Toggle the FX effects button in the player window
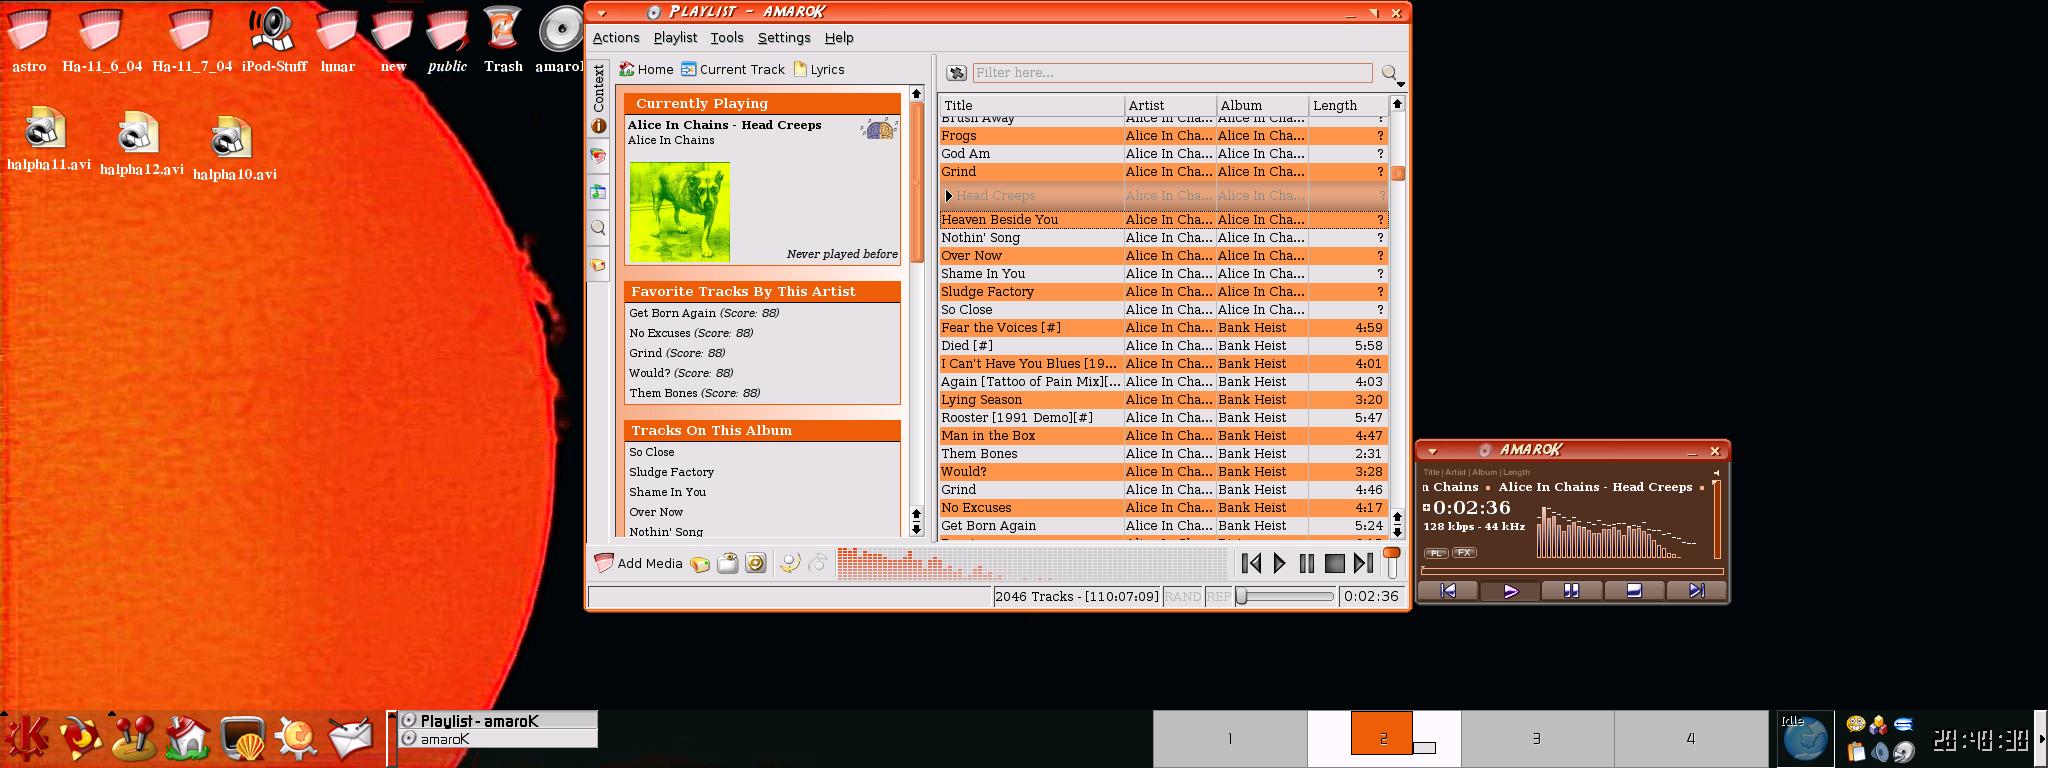The image size is (2048, 768). [1464, 553]
